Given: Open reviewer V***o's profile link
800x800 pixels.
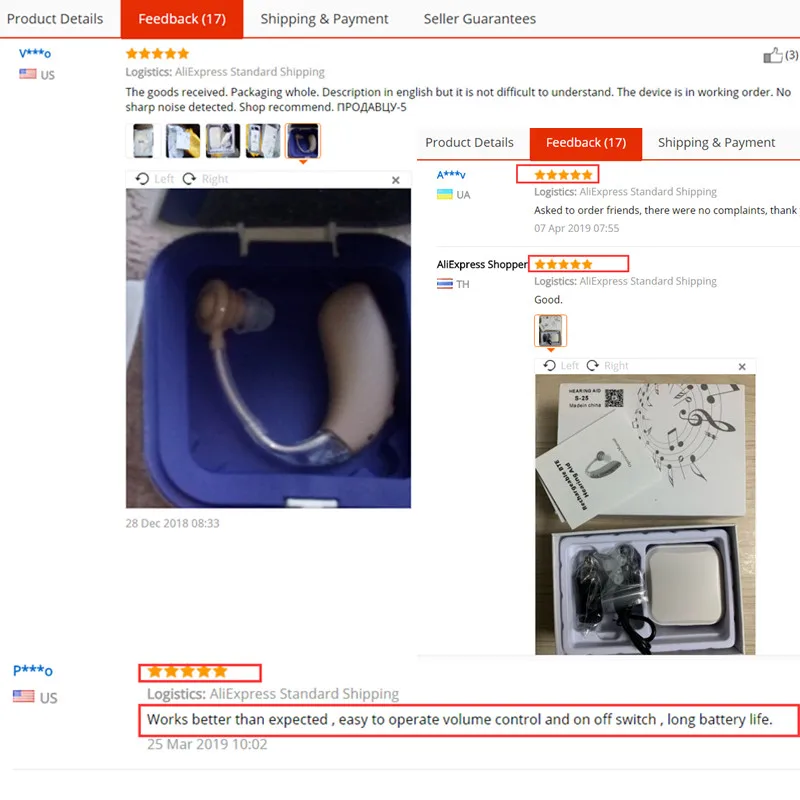Looking at the screenshot, I should tap(35, 53).
